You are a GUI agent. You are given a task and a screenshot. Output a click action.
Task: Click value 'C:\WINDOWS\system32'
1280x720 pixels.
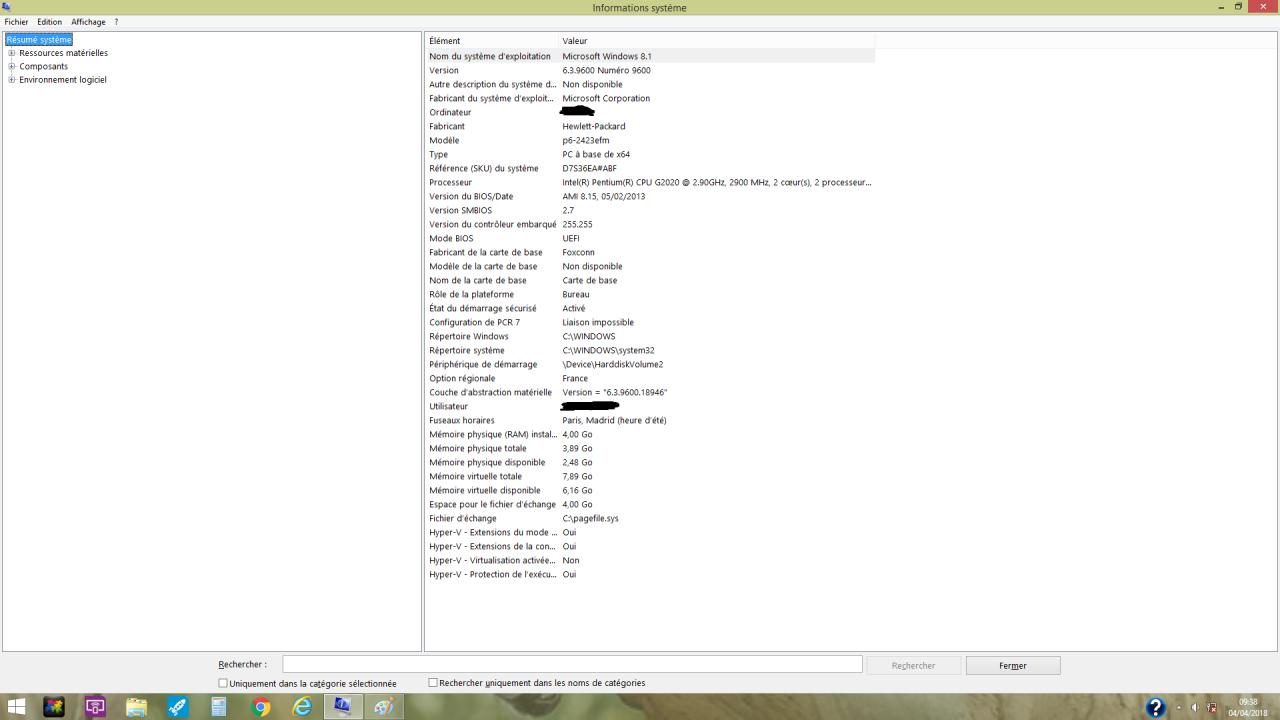(x=609, y=350)
